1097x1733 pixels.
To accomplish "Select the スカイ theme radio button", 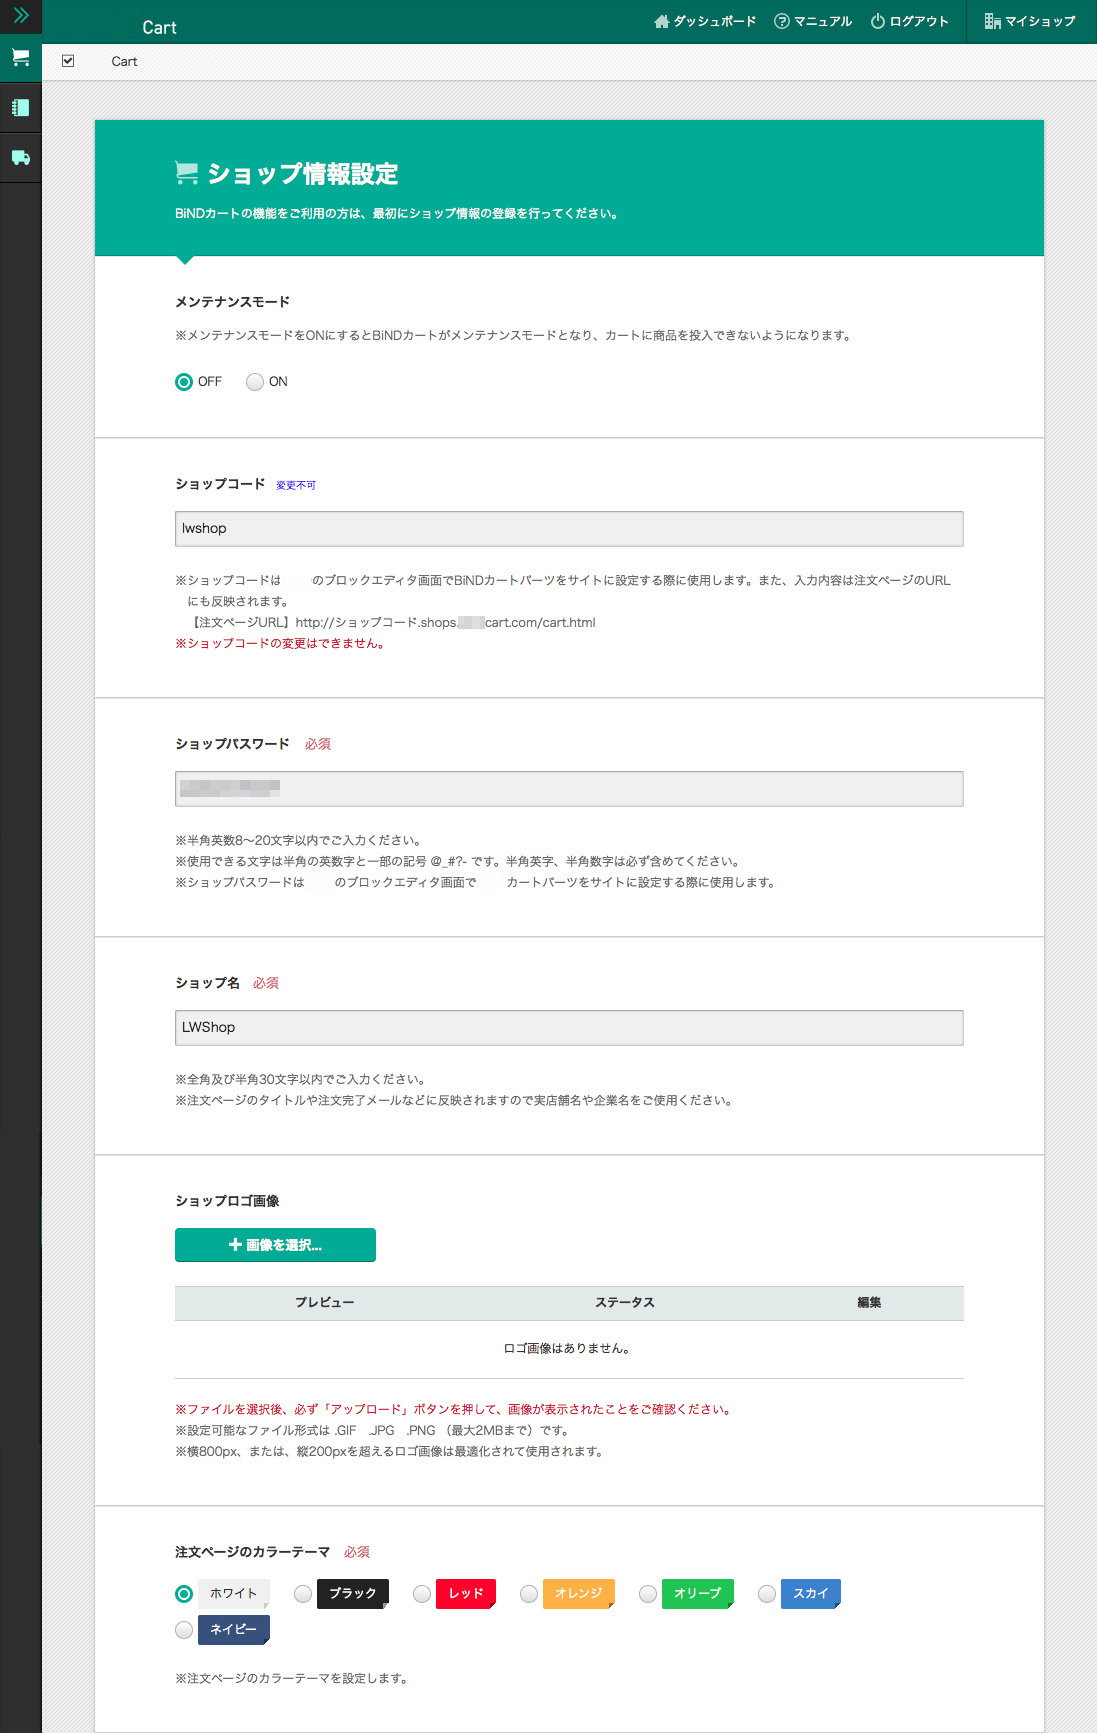I will pos(767,1594).
